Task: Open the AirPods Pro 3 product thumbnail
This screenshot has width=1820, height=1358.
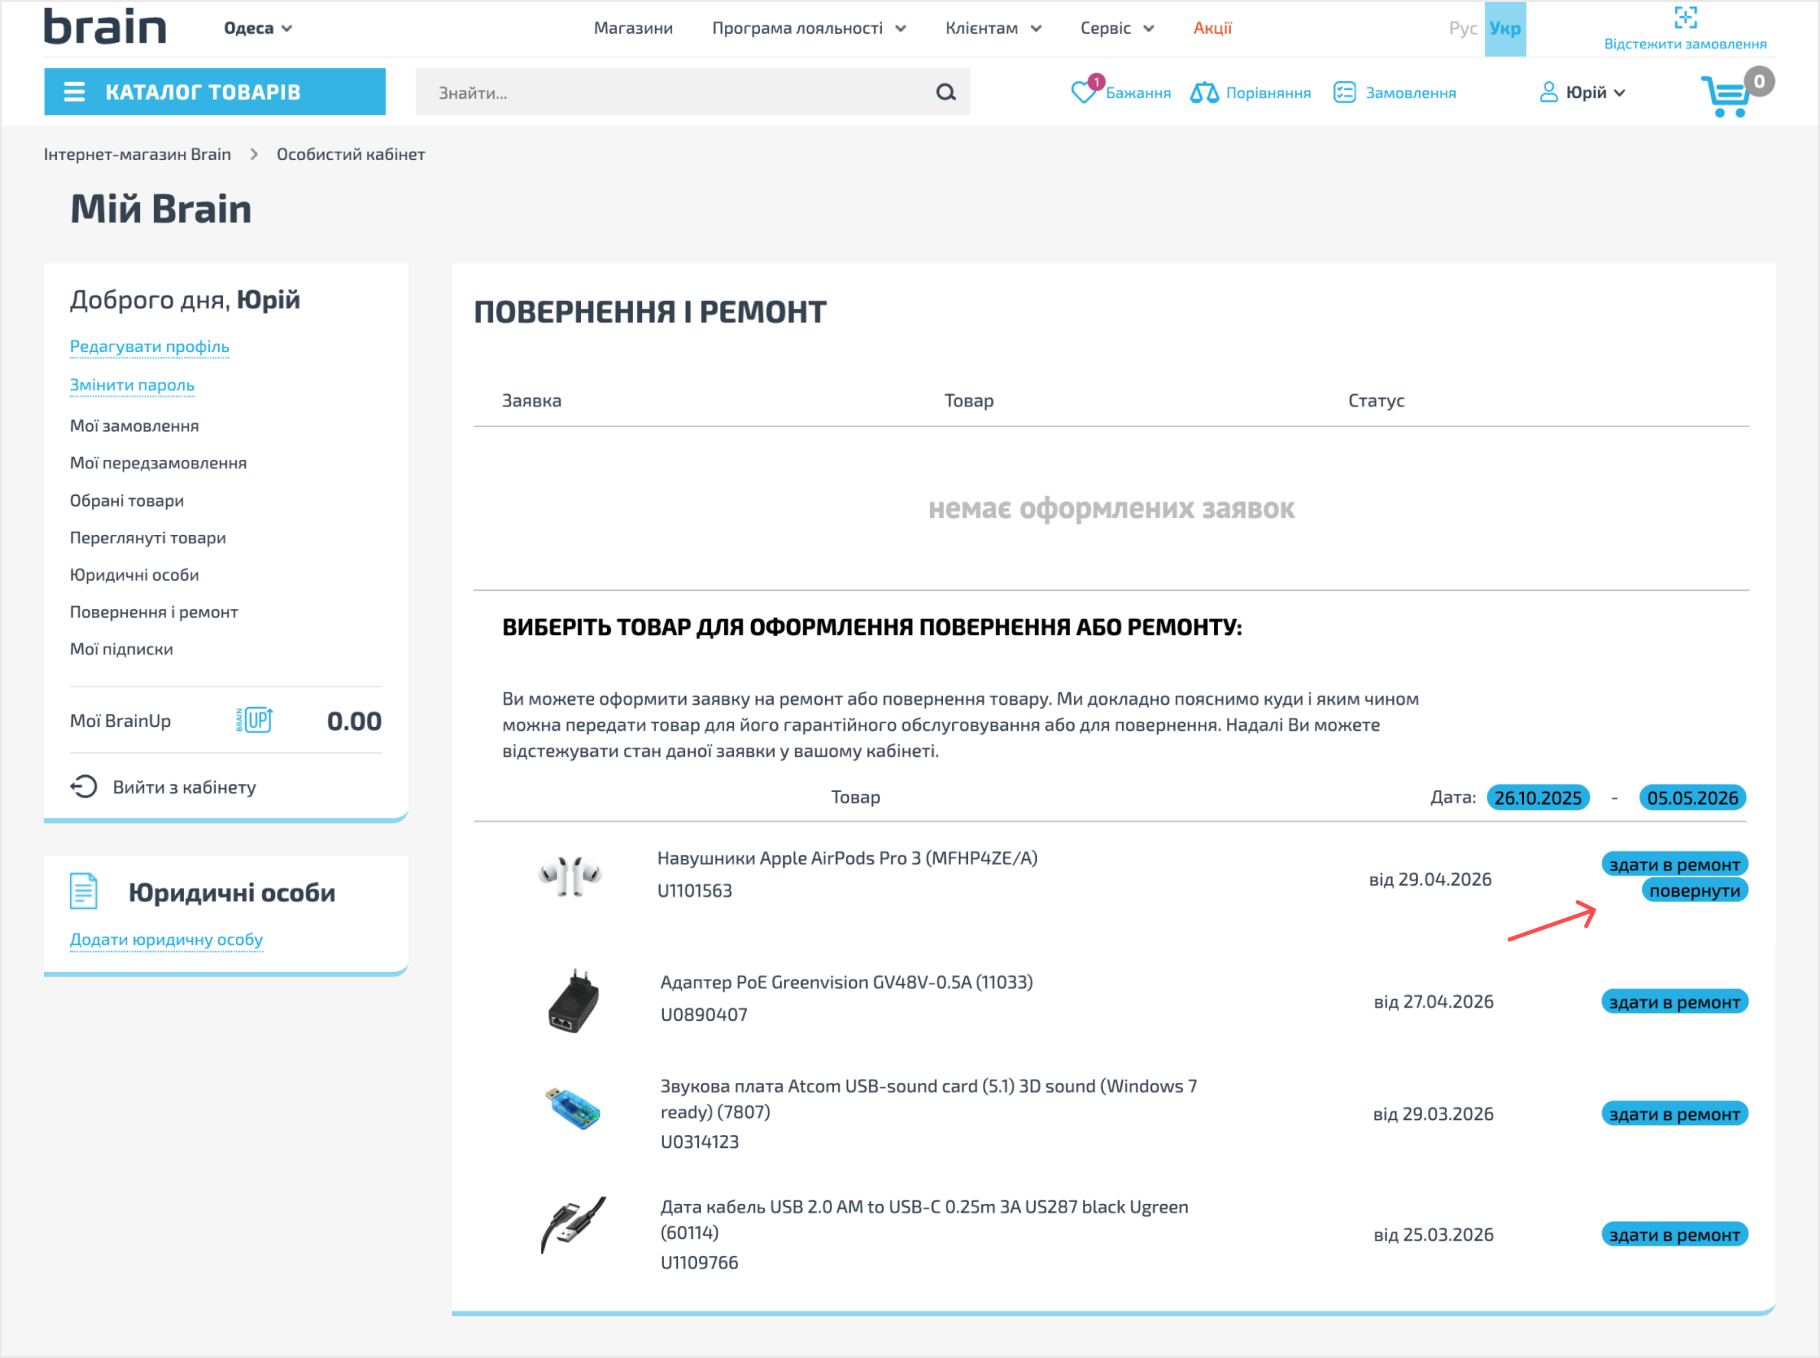Action: (571, 875)
